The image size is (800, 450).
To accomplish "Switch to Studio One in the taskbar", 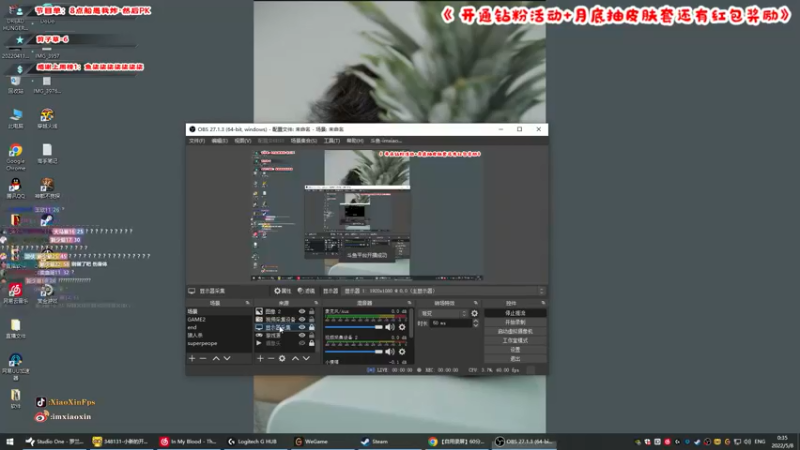I will (x=55, y=442).
